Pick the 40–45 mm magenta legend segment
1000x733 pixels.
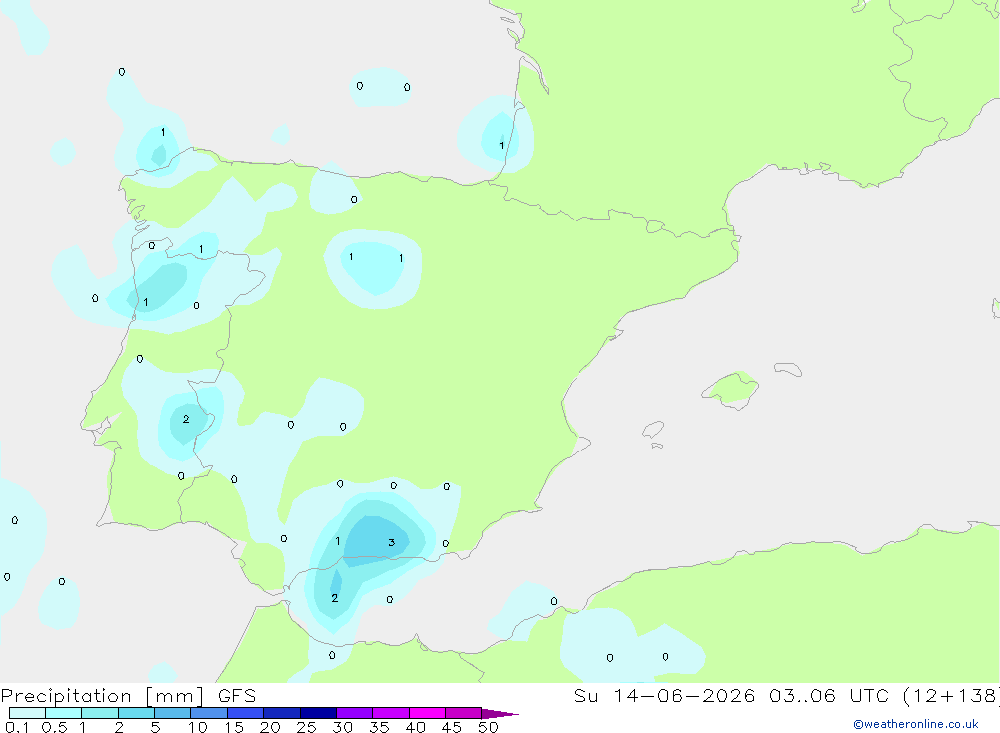[427, 713]
